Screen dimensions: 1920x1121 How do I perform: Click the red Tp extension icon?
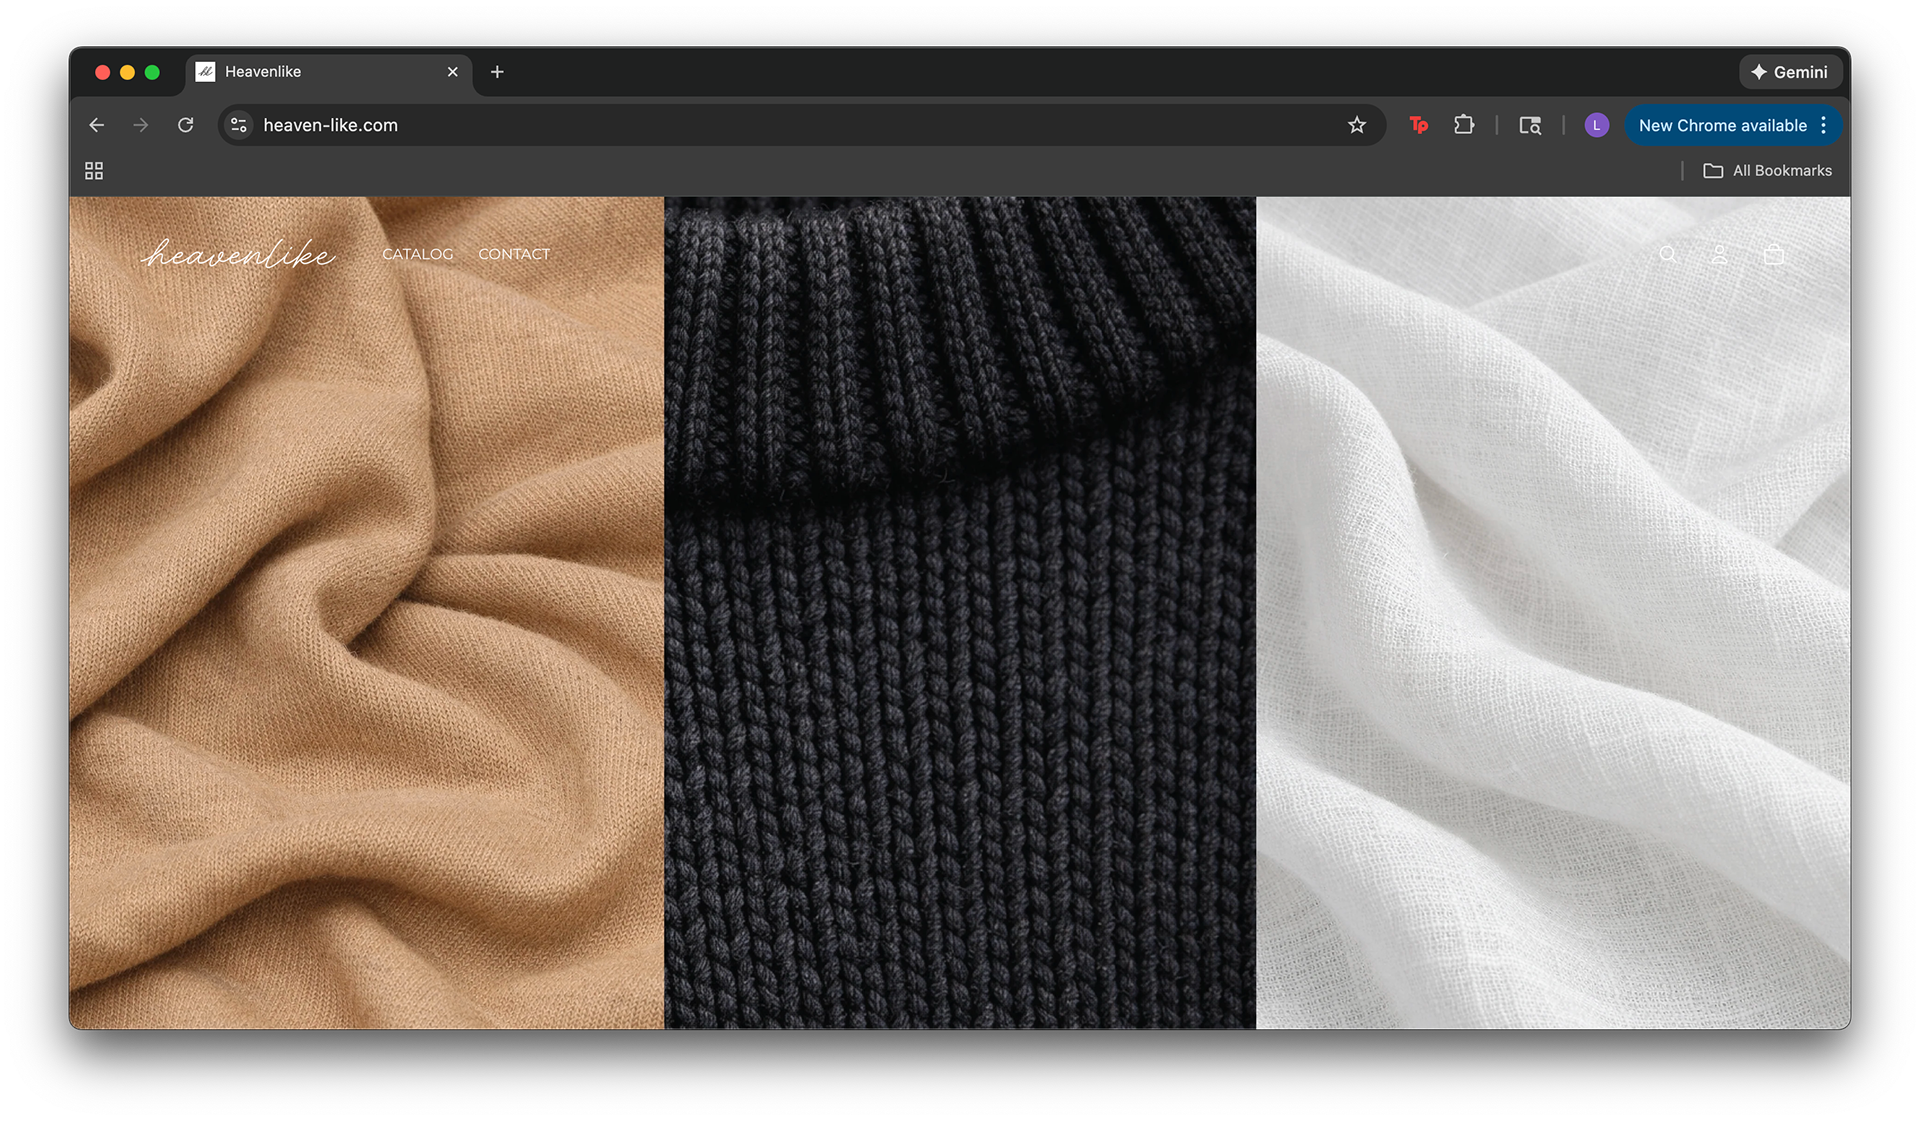point(1418,125)
